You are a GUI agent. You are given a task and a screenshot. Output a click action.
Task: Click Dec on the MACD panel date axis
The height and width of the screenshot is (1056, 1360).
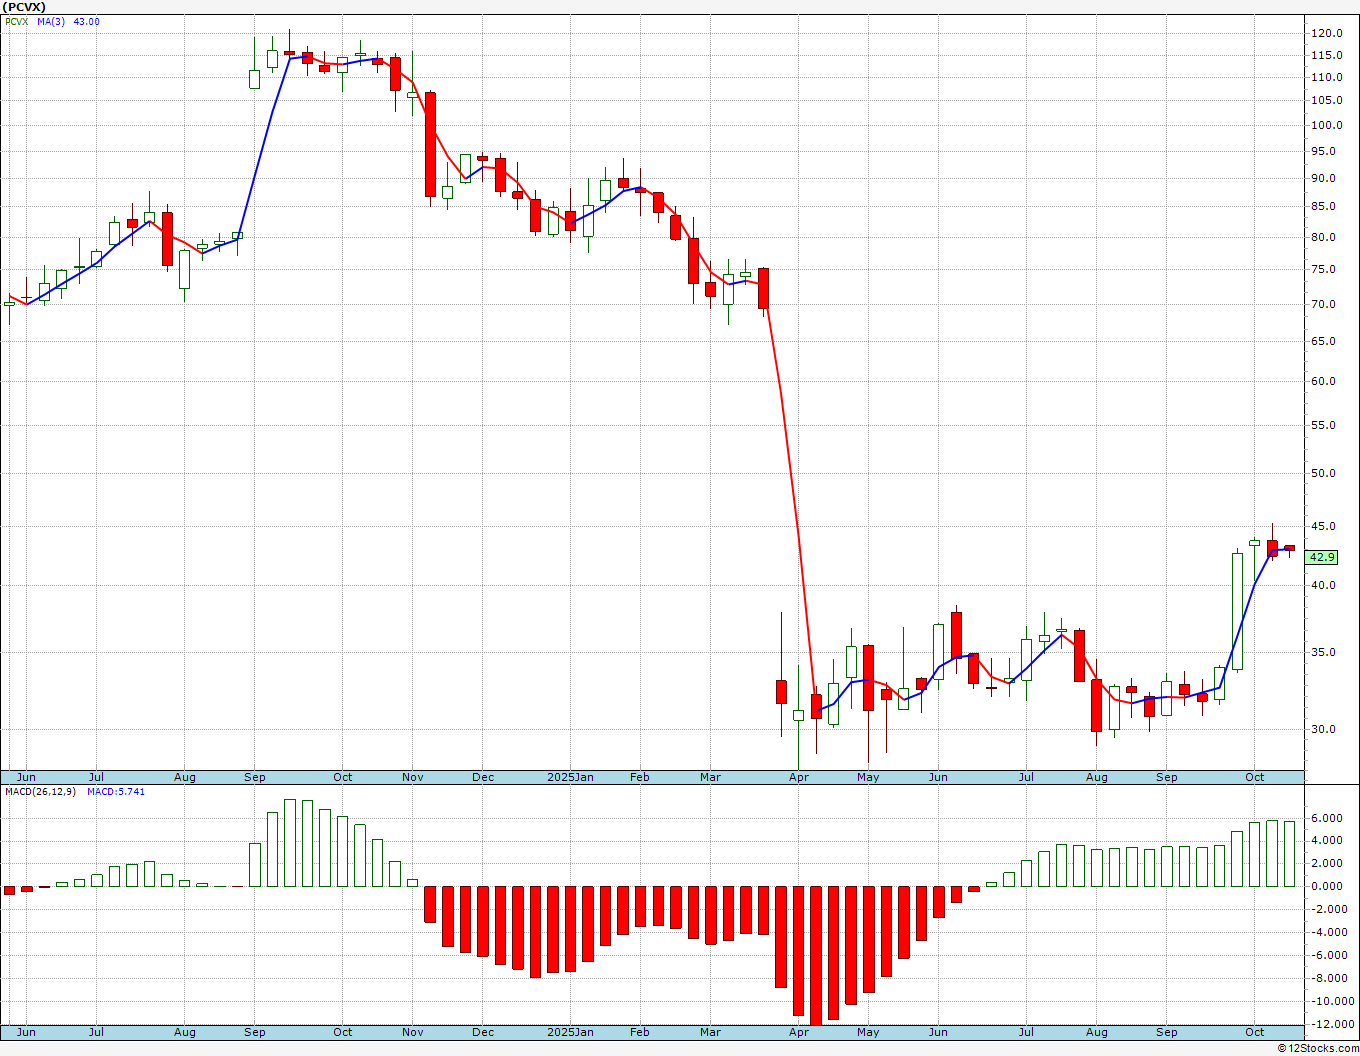(x=483, y=1032)
